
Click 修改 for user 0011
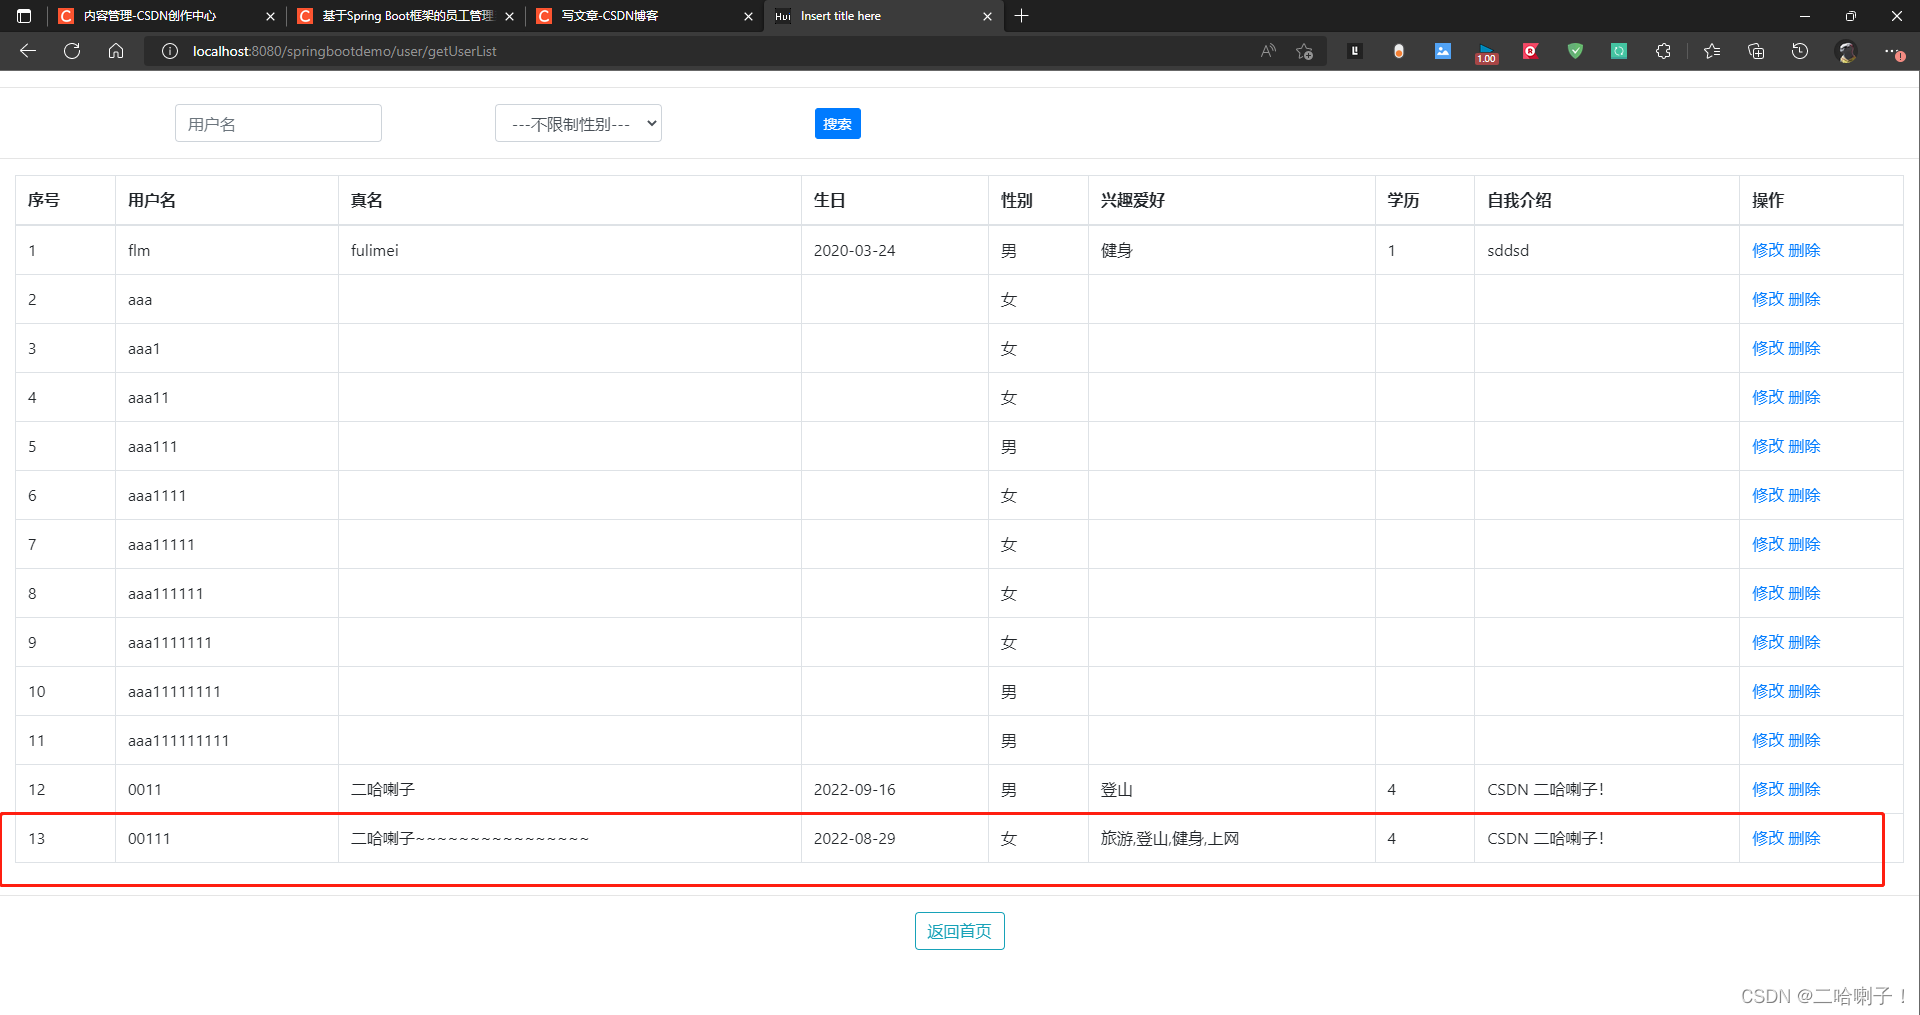click(1768, 789)
